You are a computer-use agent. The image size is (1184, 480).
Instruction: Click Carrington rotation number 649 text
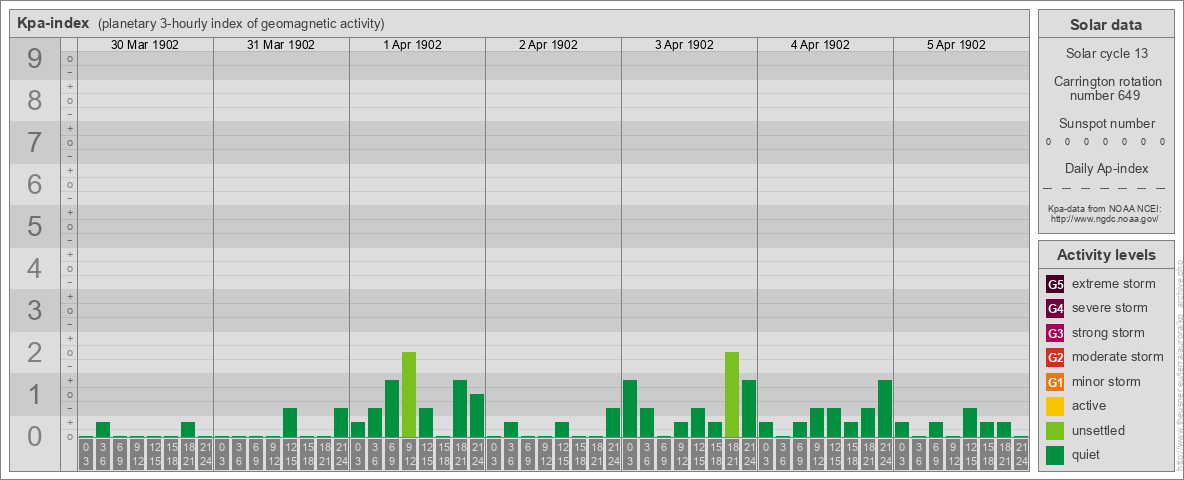pyautogui.click(x=1106, y=88)
